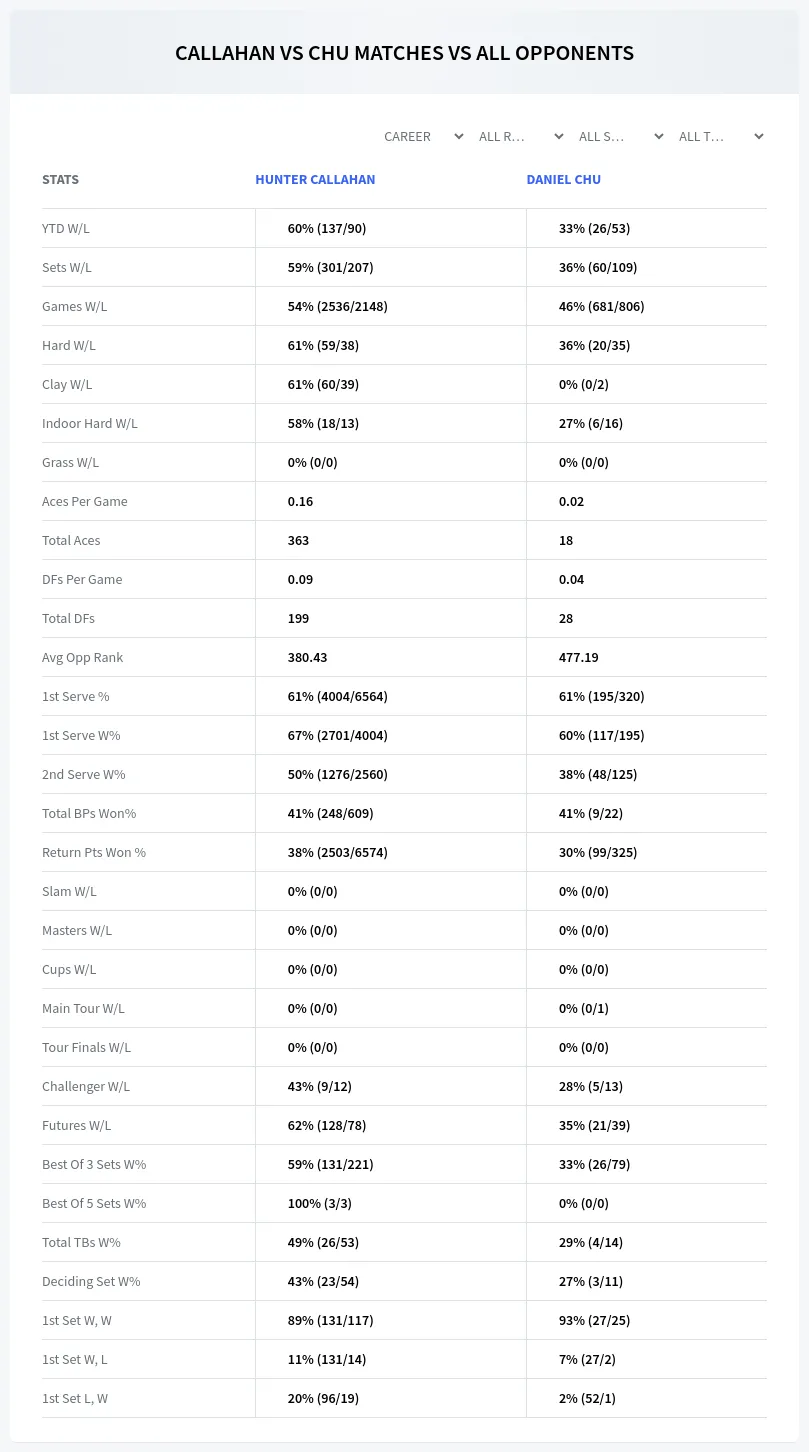Expand the ALL T… filter dropdown
Image resolution: width=809 pixels, height=1452 pixels.
coord(720,136)
